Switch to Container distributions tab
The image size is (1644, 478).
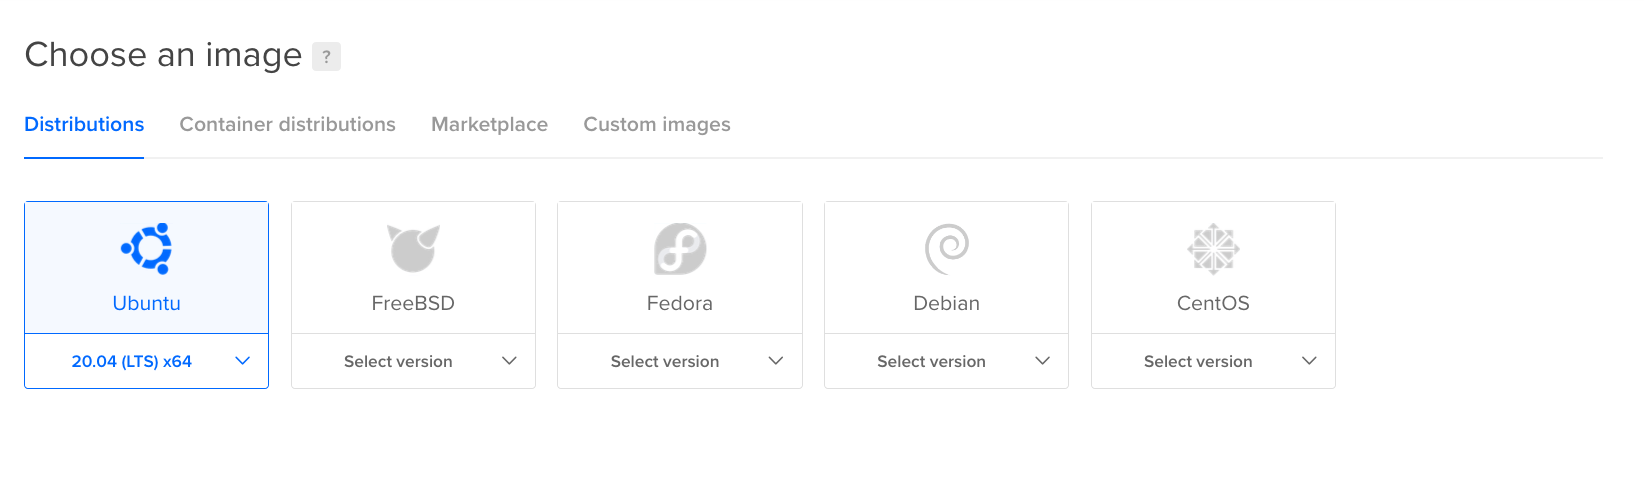(287, 125)
